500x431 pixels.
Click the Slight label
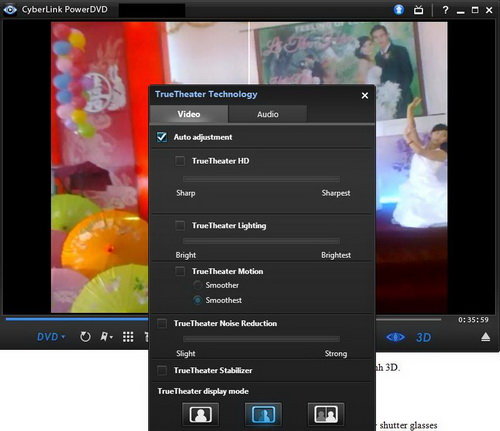click(x=186, y=354)
